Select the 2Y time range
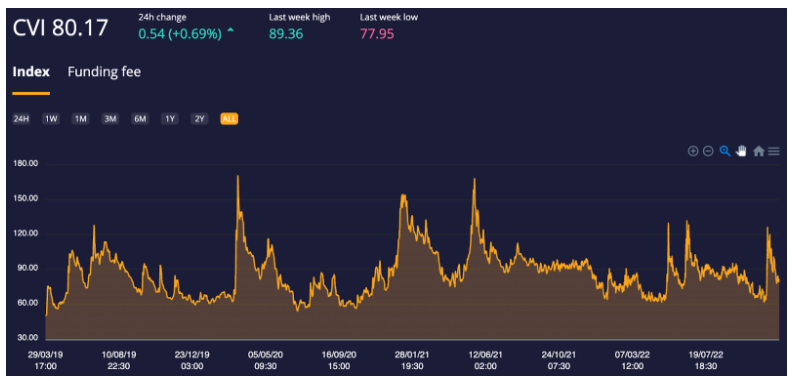 (x=200, y=119)
